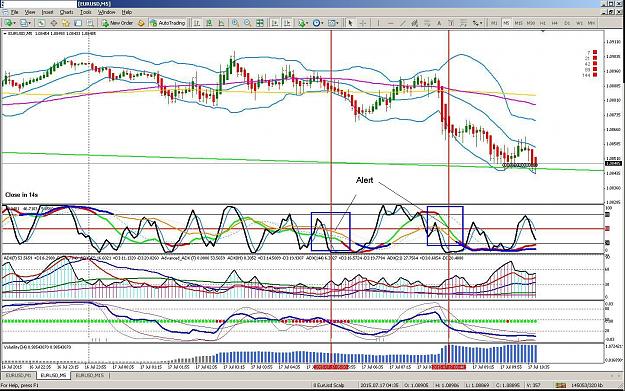Screen dimensions: 625x391
Task: Click the New Order button
Action: point(117,23)
